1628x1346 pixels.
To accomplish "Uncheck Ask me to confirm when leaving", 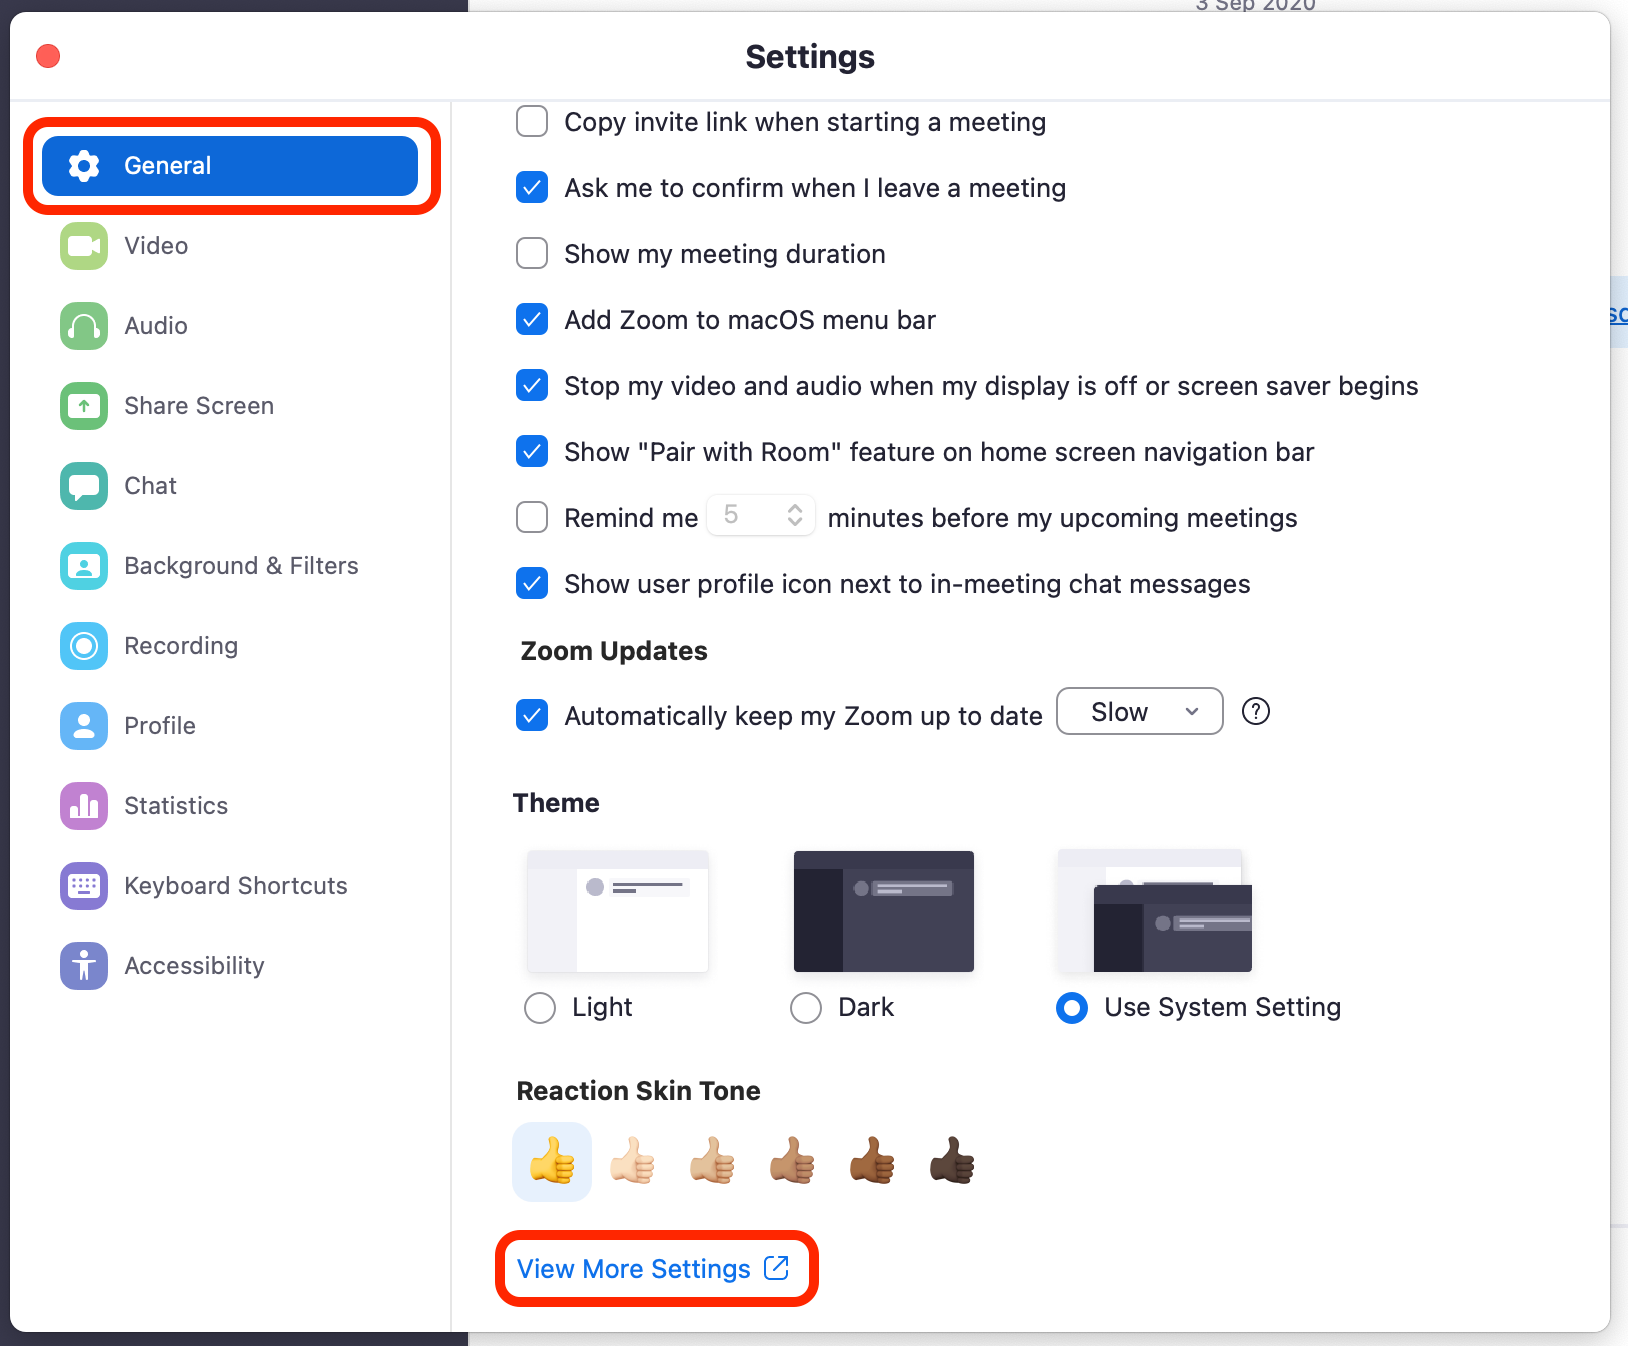I will (x=532, y=188).
